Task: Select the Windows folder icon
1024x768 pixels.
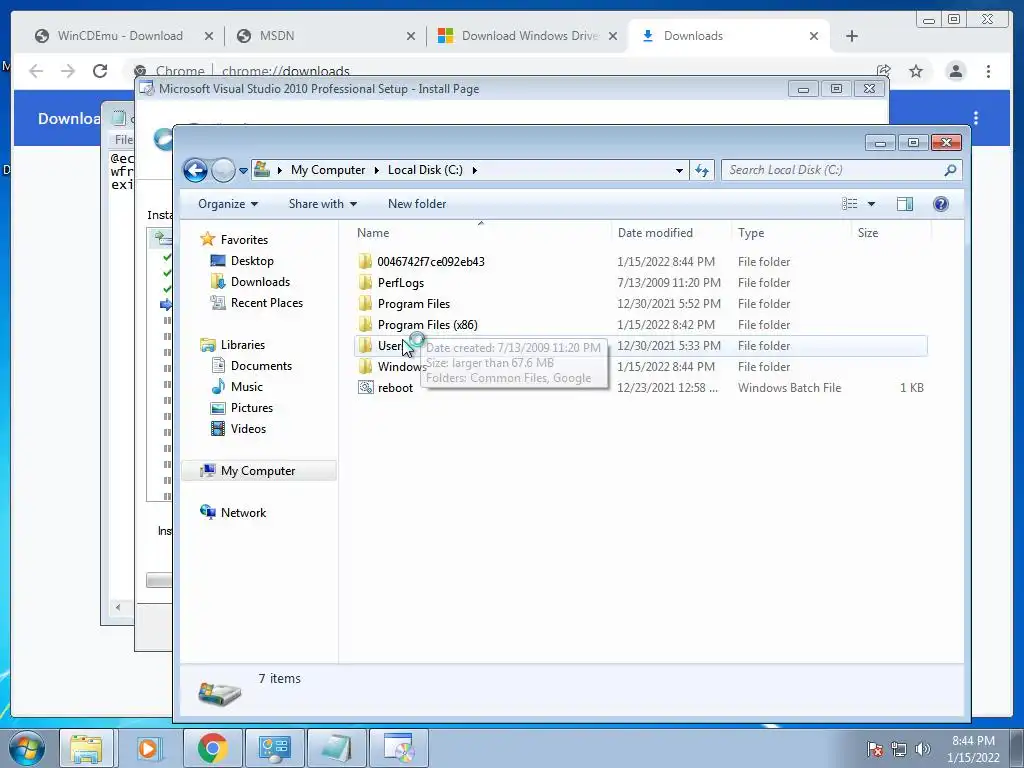Action: pos(365,366)
